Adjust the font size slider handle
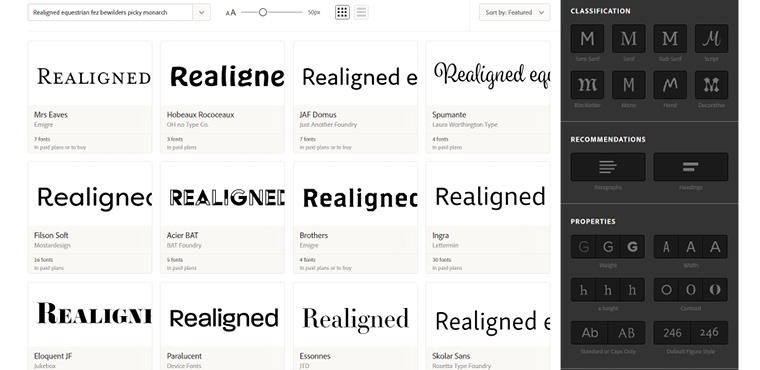Viewport: 760px width, 370px height. pyautogui.click(x=263, y=12)
